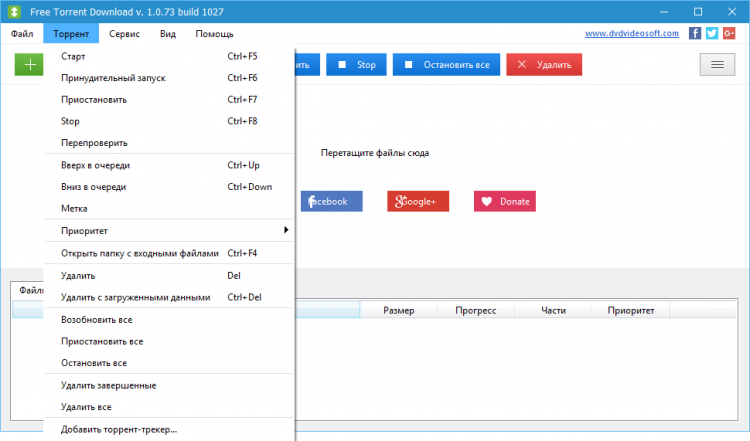Open the hamburger menu button
Viewport: 750px width, 441px height.
[717, 65]
